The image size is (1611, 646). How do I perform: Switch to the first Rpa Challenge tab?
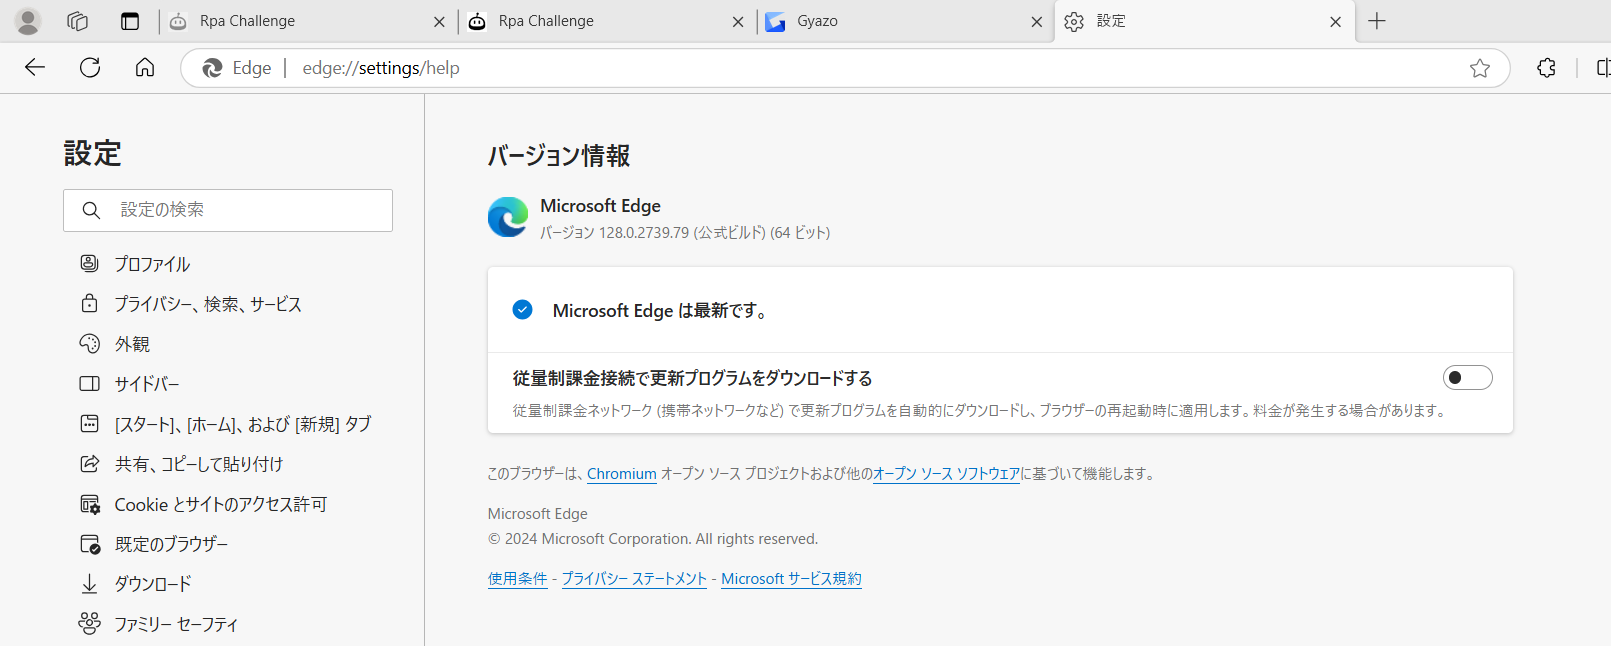point(307,21)
